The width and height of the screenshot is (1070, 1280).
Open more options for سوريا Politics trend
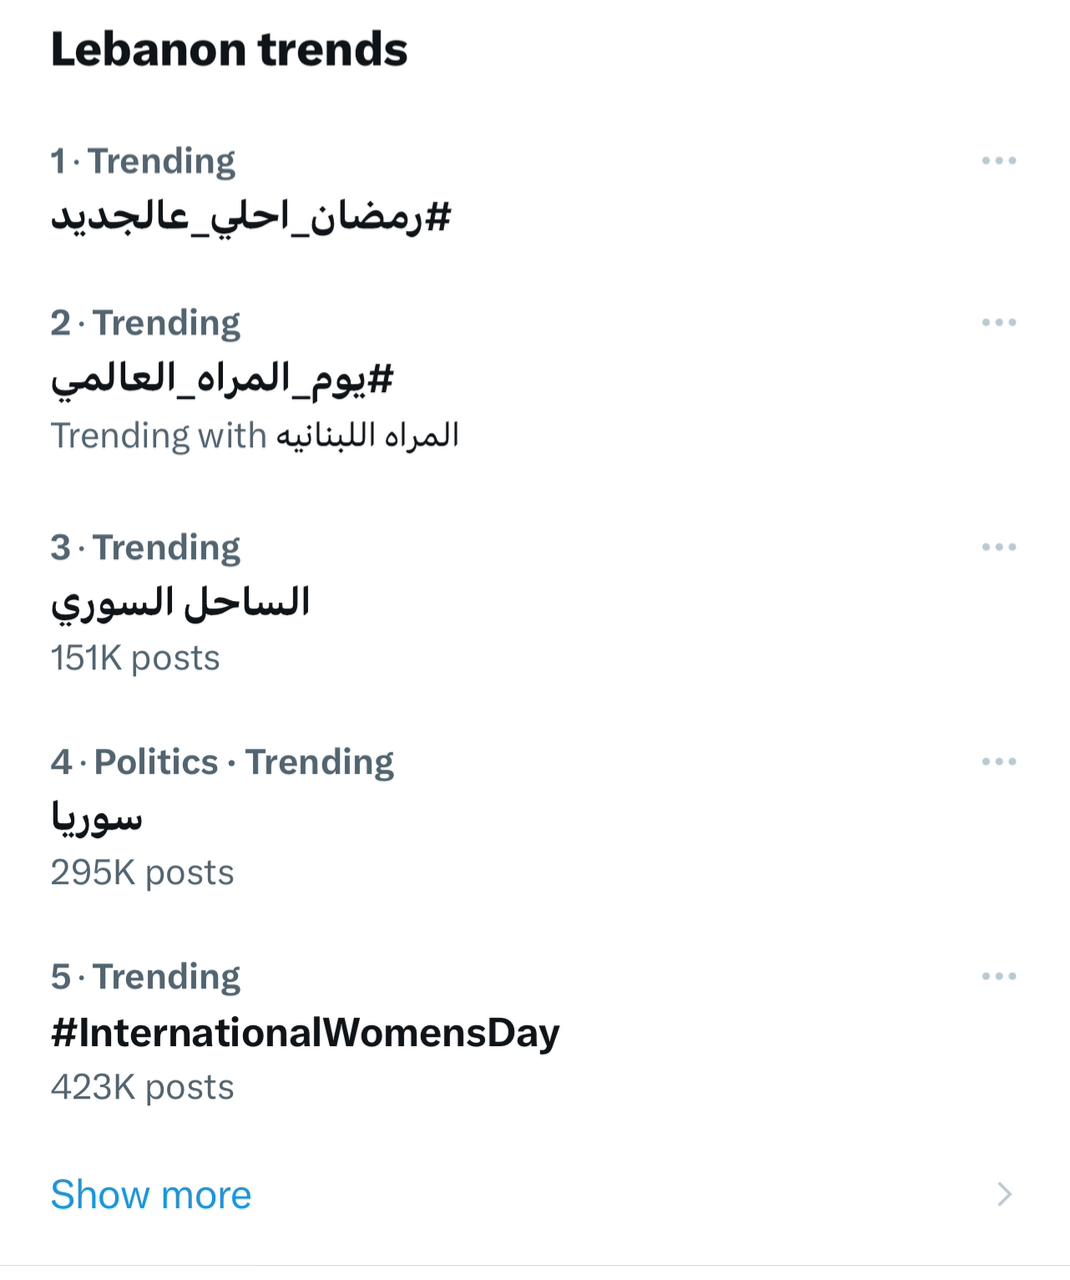[998, 762]
